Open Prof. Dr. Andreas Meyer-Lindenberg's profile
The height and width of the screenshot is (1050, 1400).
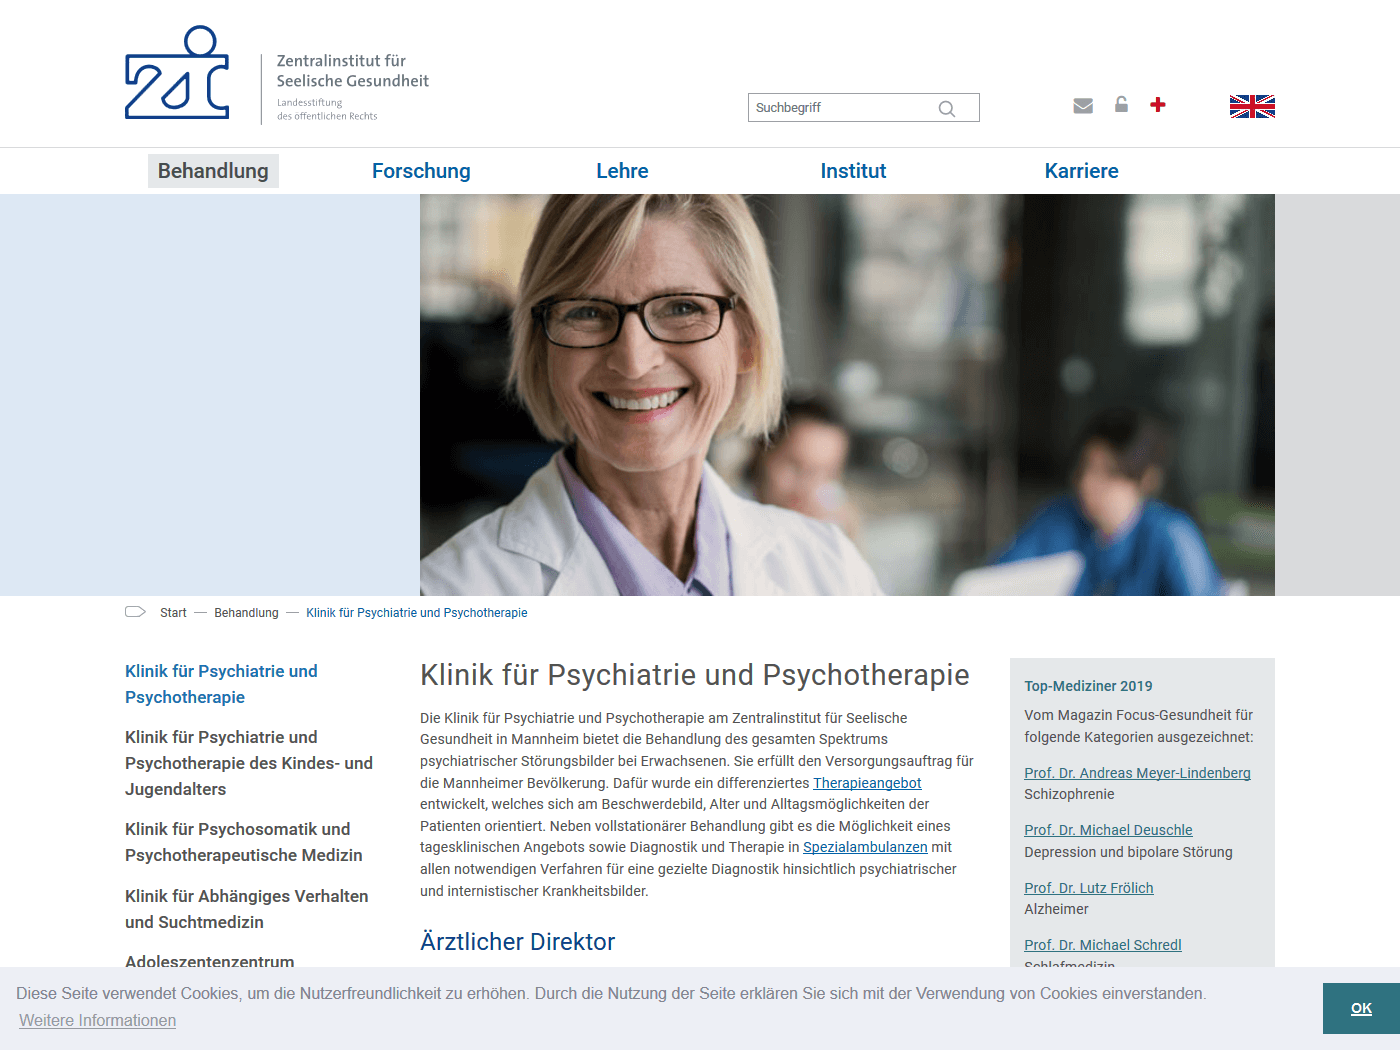point(1137,773)
